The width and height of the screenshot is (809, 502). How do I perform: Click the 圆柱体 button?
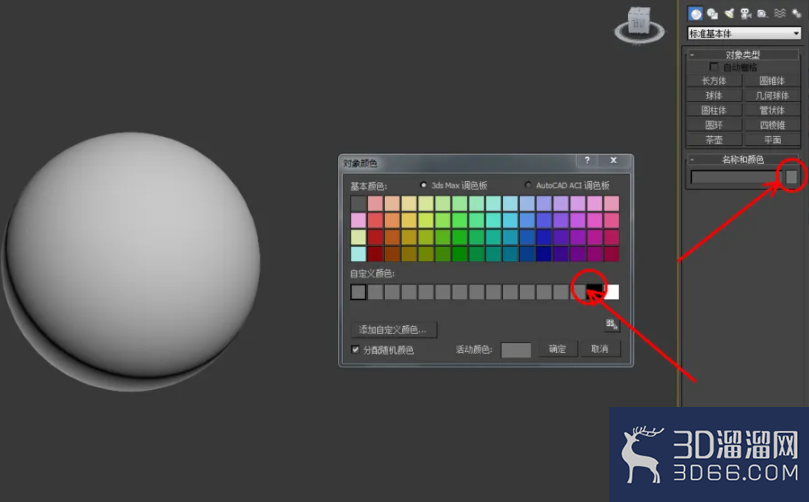(x=714, y=110)
